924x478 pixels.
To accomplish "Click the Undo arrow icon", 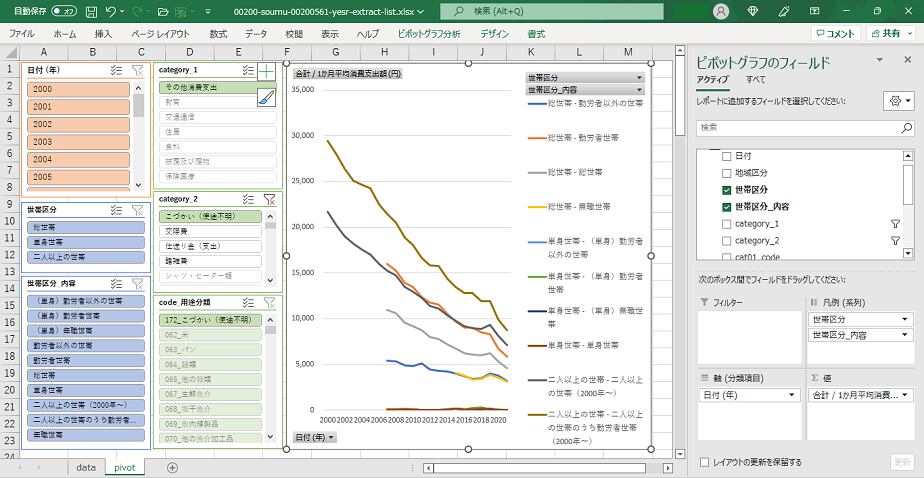I will tap(112, 11).
